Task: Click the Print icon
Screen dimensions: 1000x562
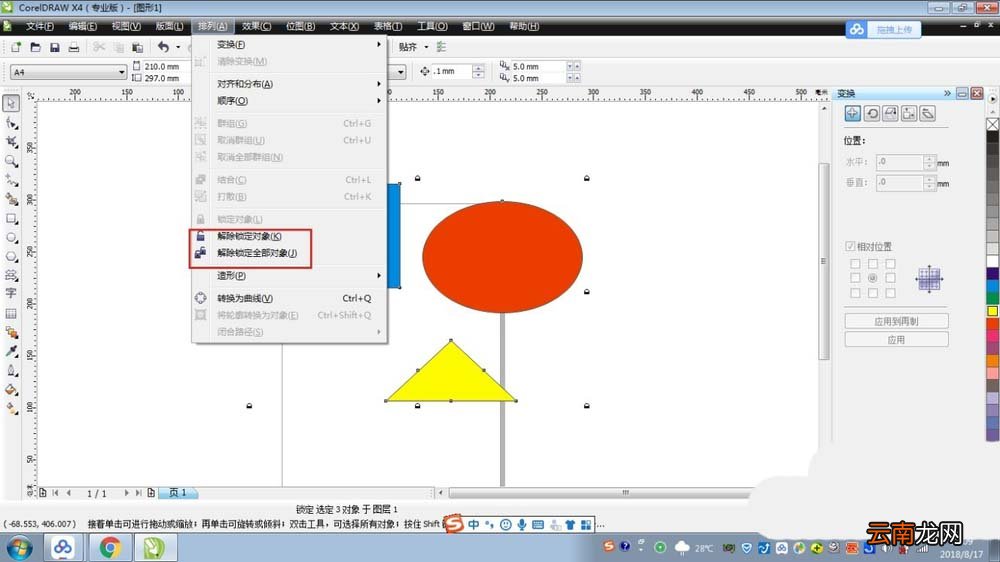Action: [x=74, y=47]
